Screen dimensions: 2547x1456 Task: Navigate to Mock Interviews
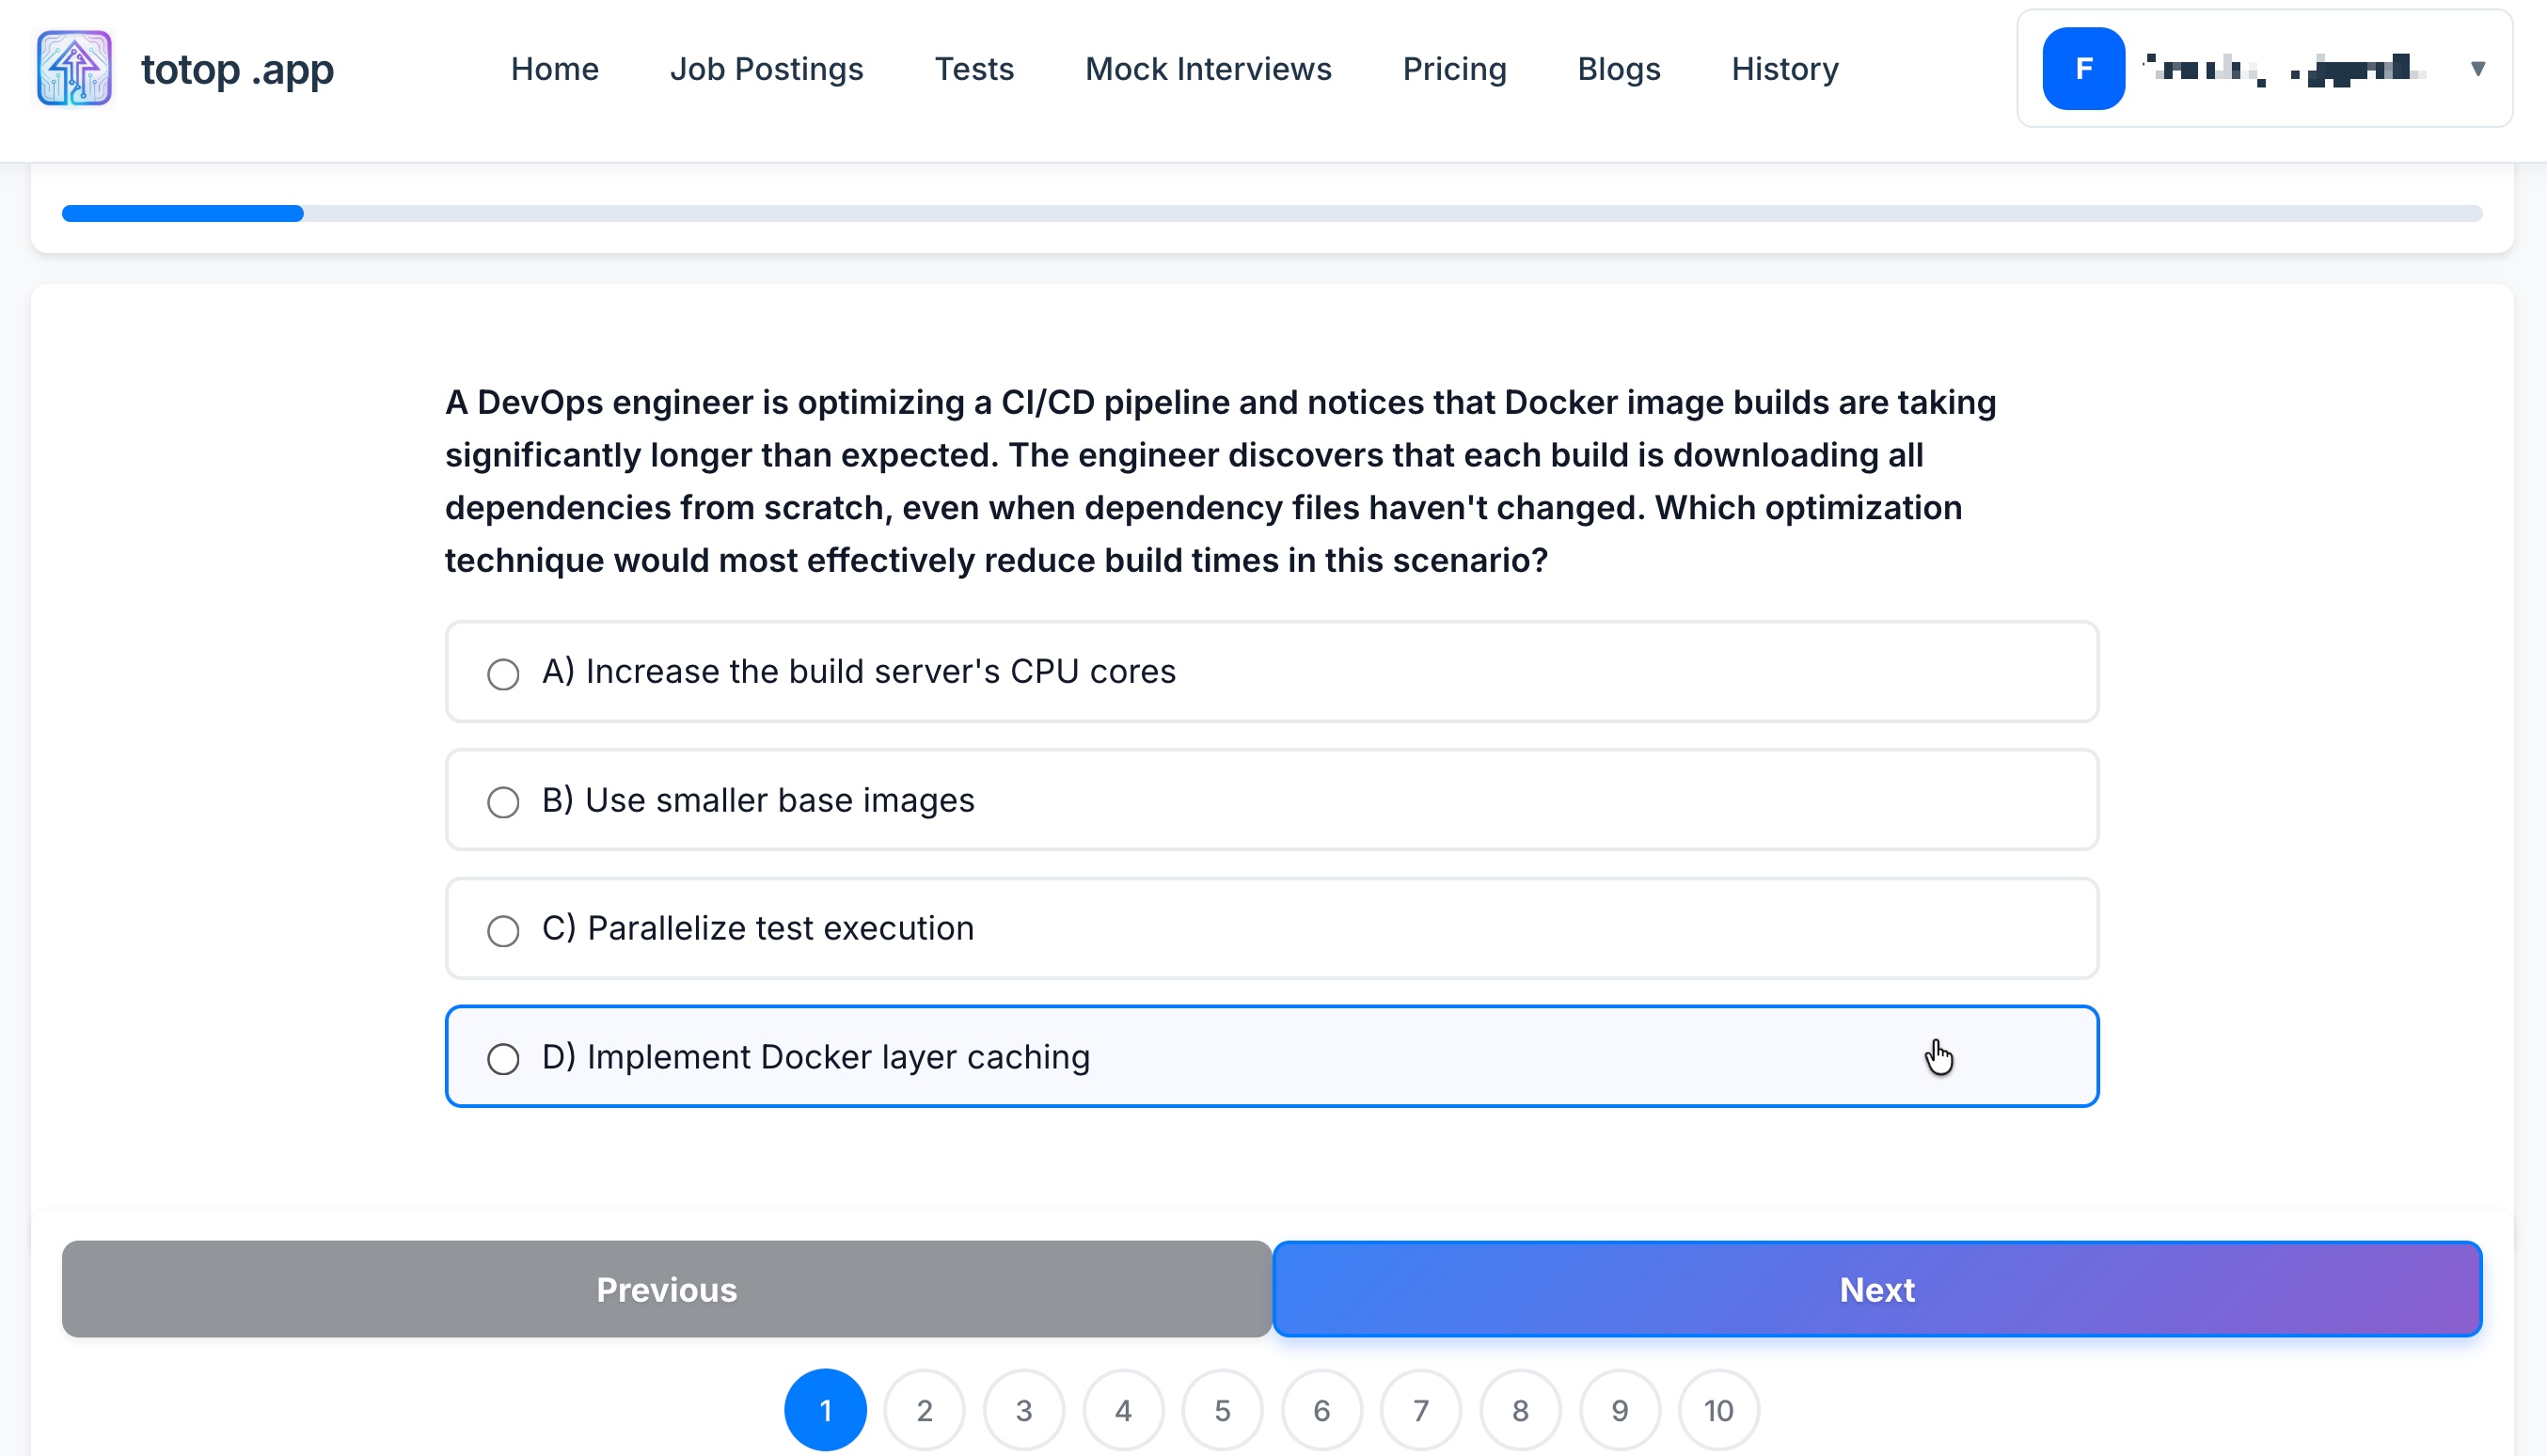click(x=1208, y=68)
